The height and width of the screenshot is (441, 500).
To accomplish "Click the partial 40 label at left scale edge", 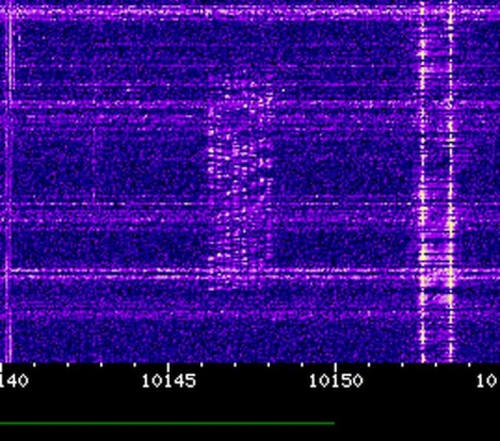I will click(14, 381).
